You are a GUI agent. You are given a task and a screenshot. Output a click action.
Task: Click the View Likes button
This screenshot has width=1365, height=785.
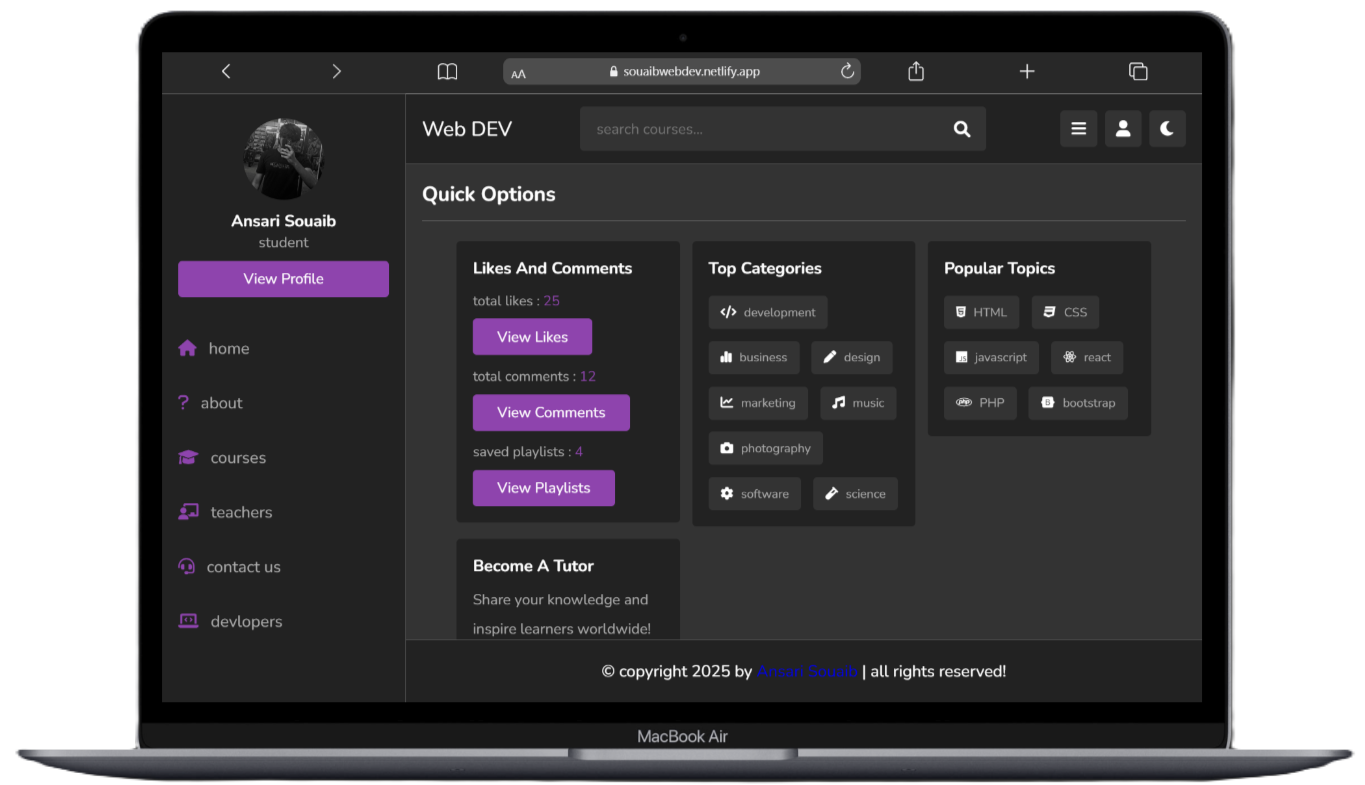[532, 337]
